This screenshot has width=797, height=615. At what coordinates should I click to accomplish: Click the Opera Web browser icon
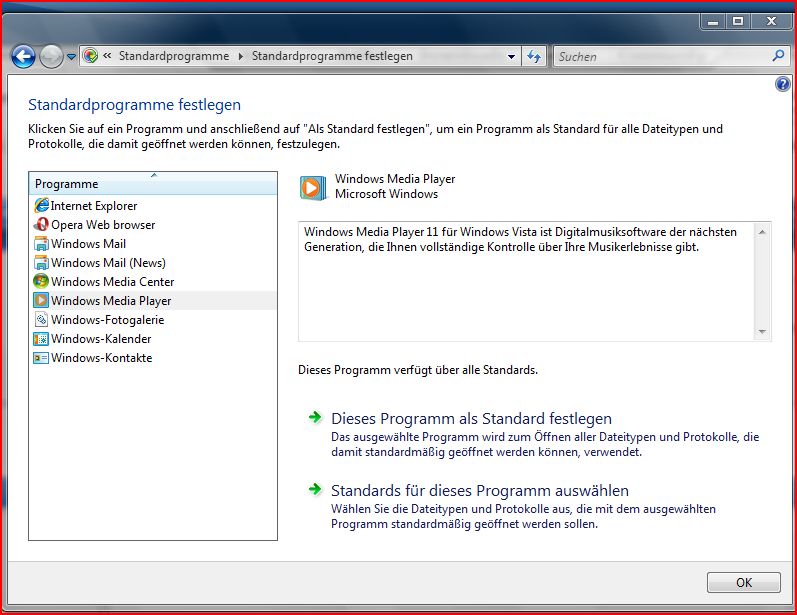point(41,224)
